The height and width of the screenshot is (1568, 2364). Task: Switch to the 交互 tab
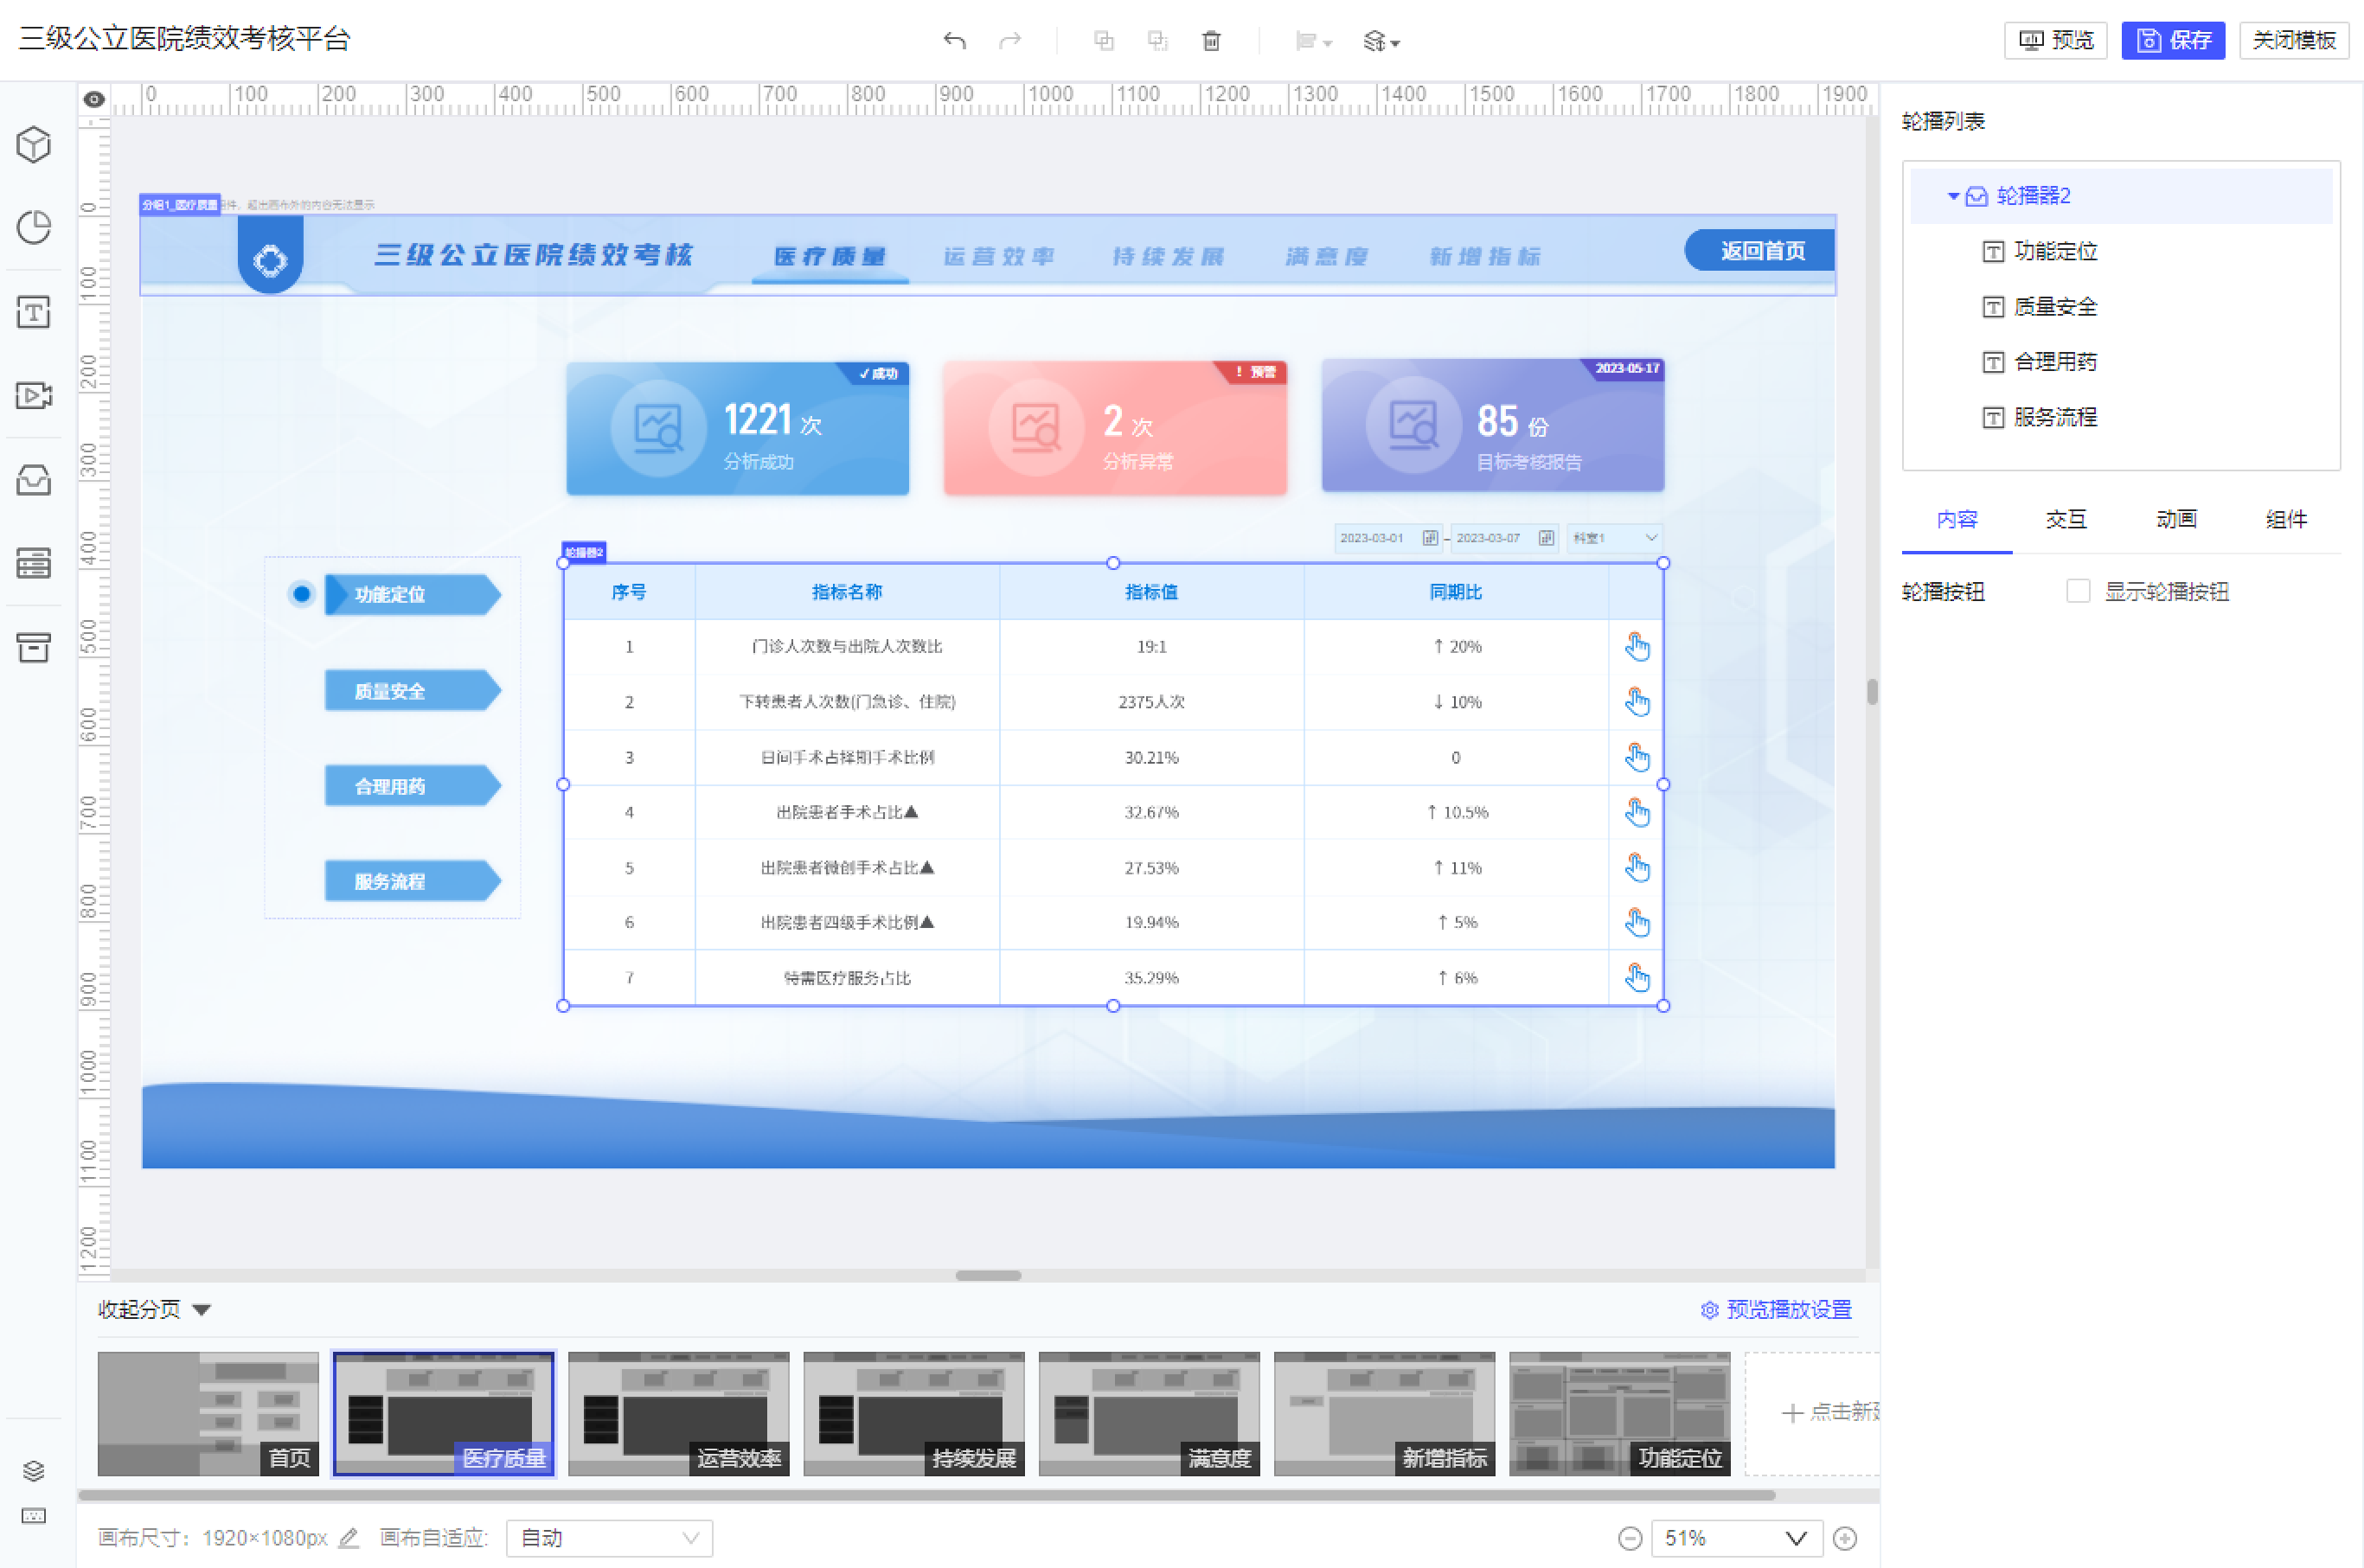pyautogui.click(x=2066, y=520)
